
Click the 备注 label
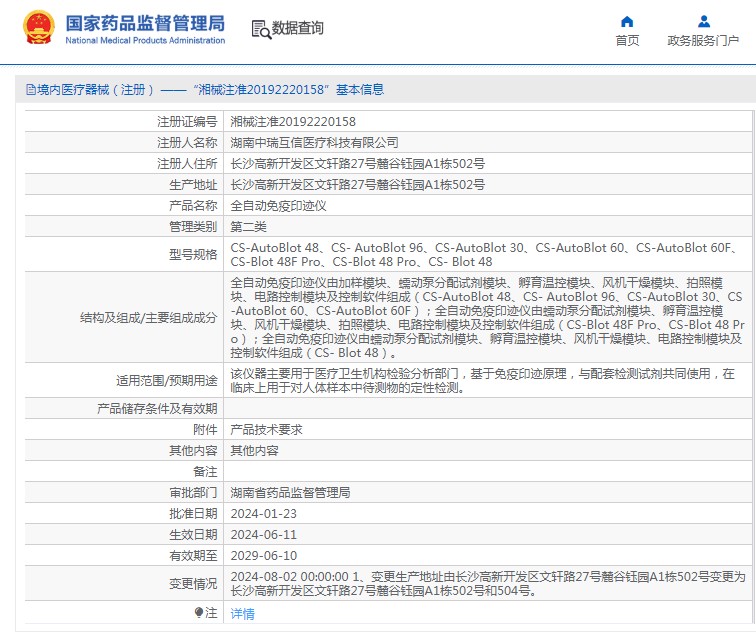(205, 471)
